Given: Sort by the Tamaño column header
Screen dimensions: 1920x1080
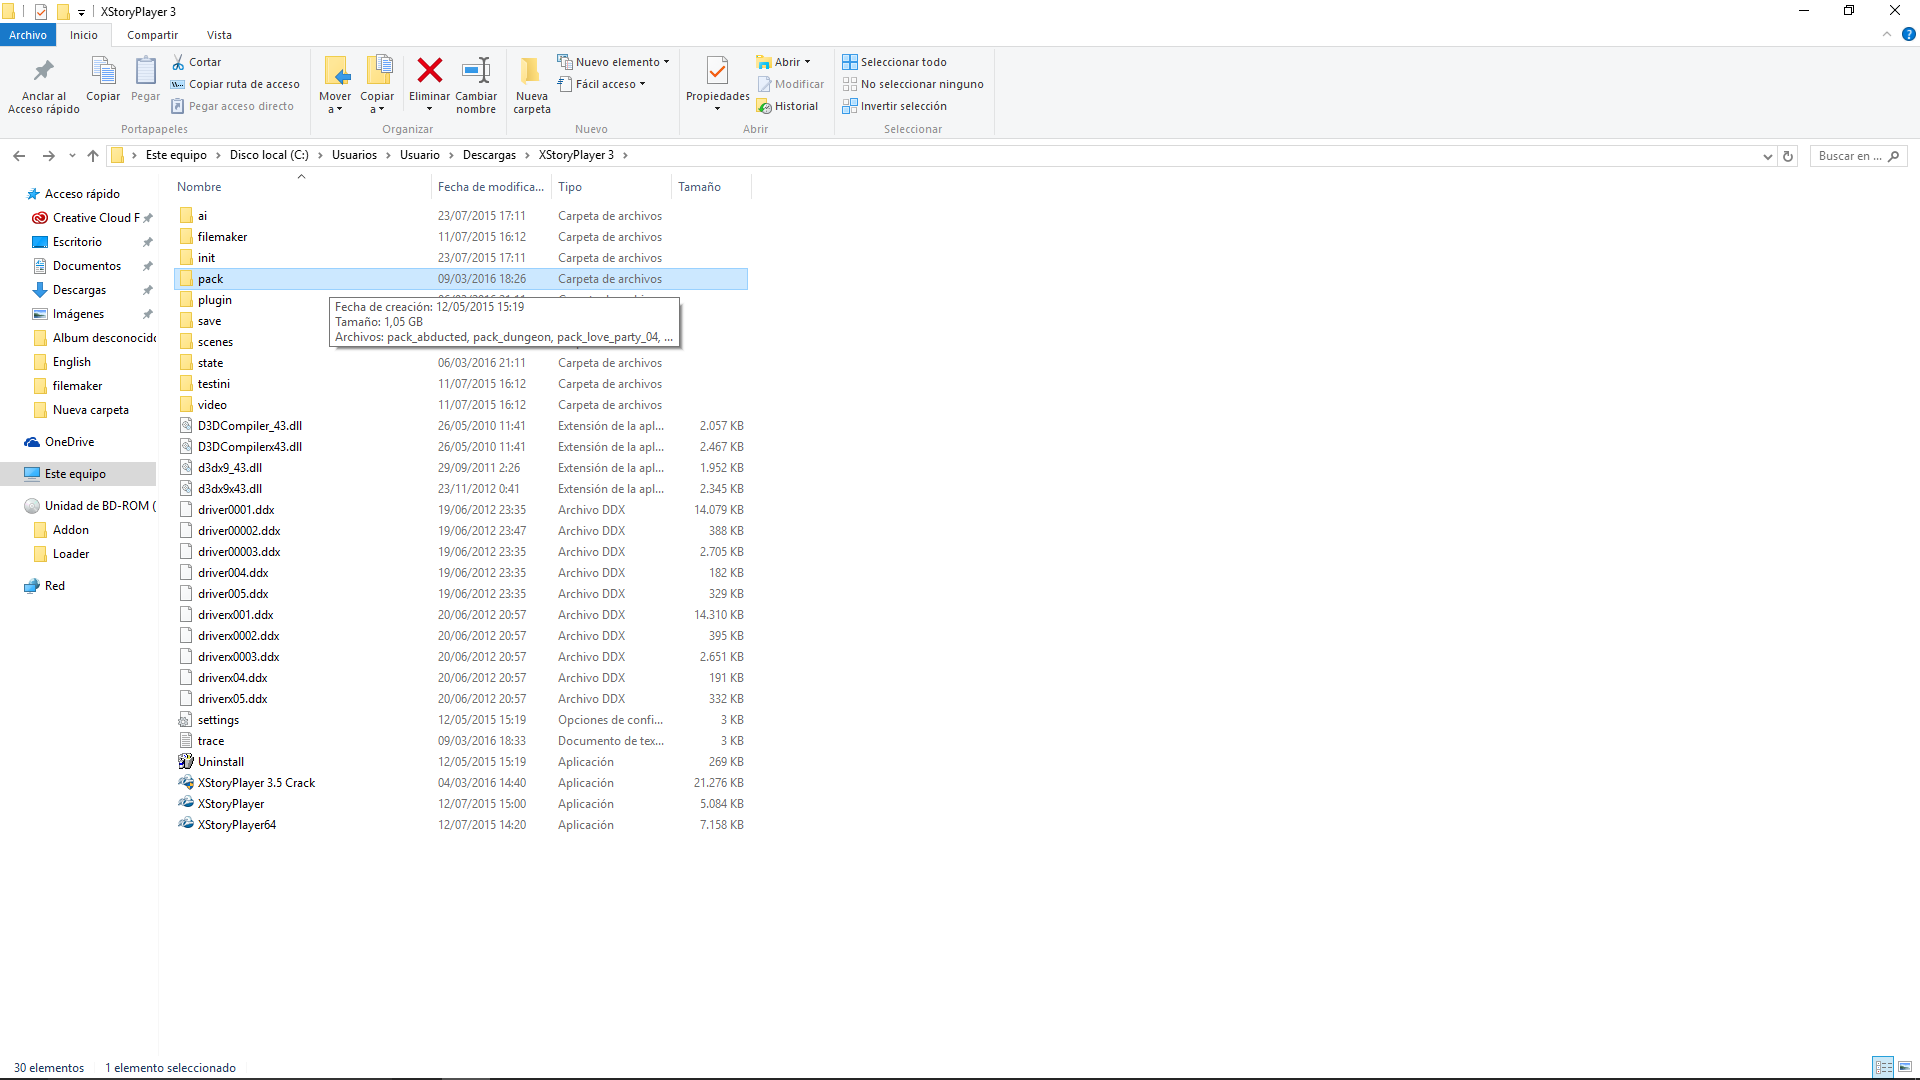Looking at the screenshot, I should [x=710, y=187].
